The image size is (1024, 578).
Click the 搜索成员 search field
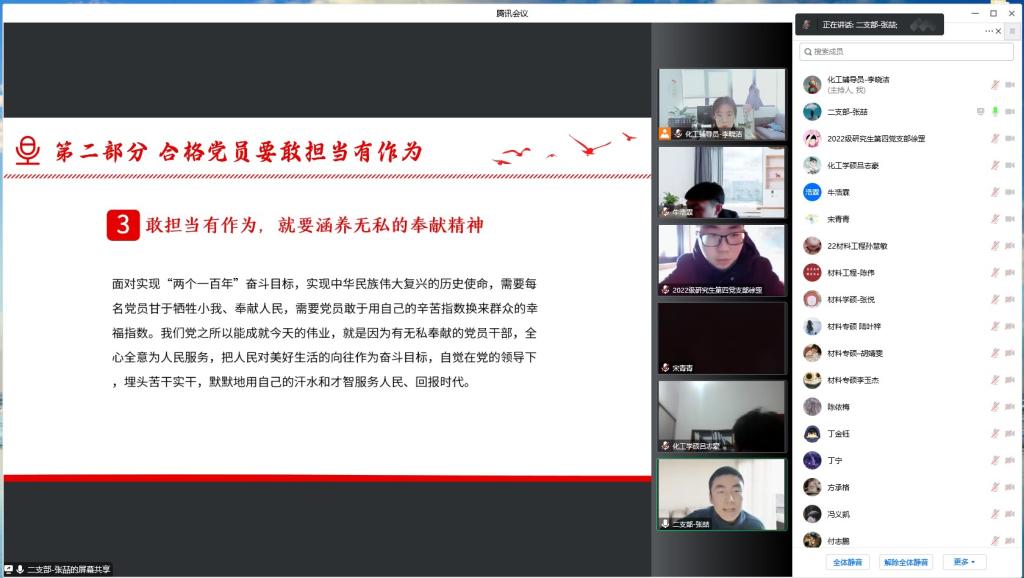point(905,52)
